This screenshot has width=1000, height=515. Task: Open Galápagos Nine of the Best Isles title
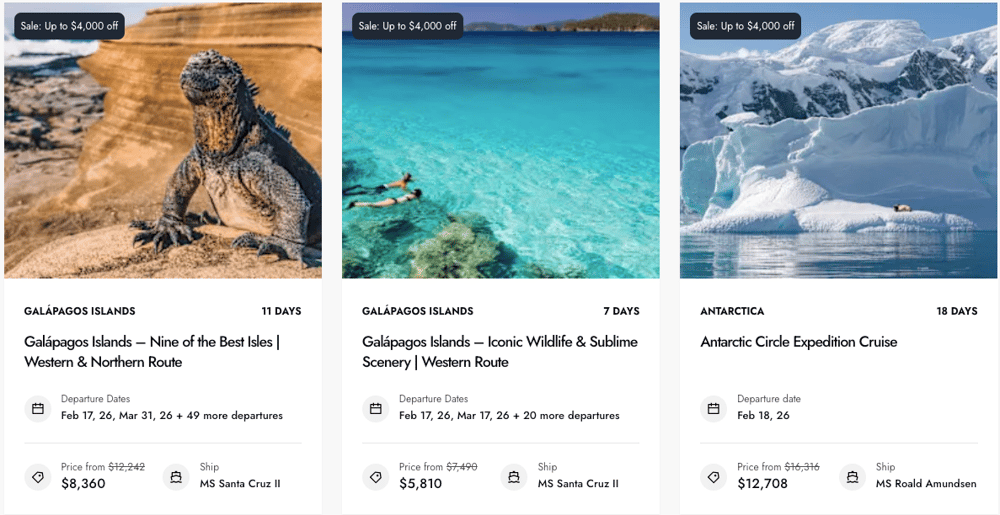coord(151,351)
